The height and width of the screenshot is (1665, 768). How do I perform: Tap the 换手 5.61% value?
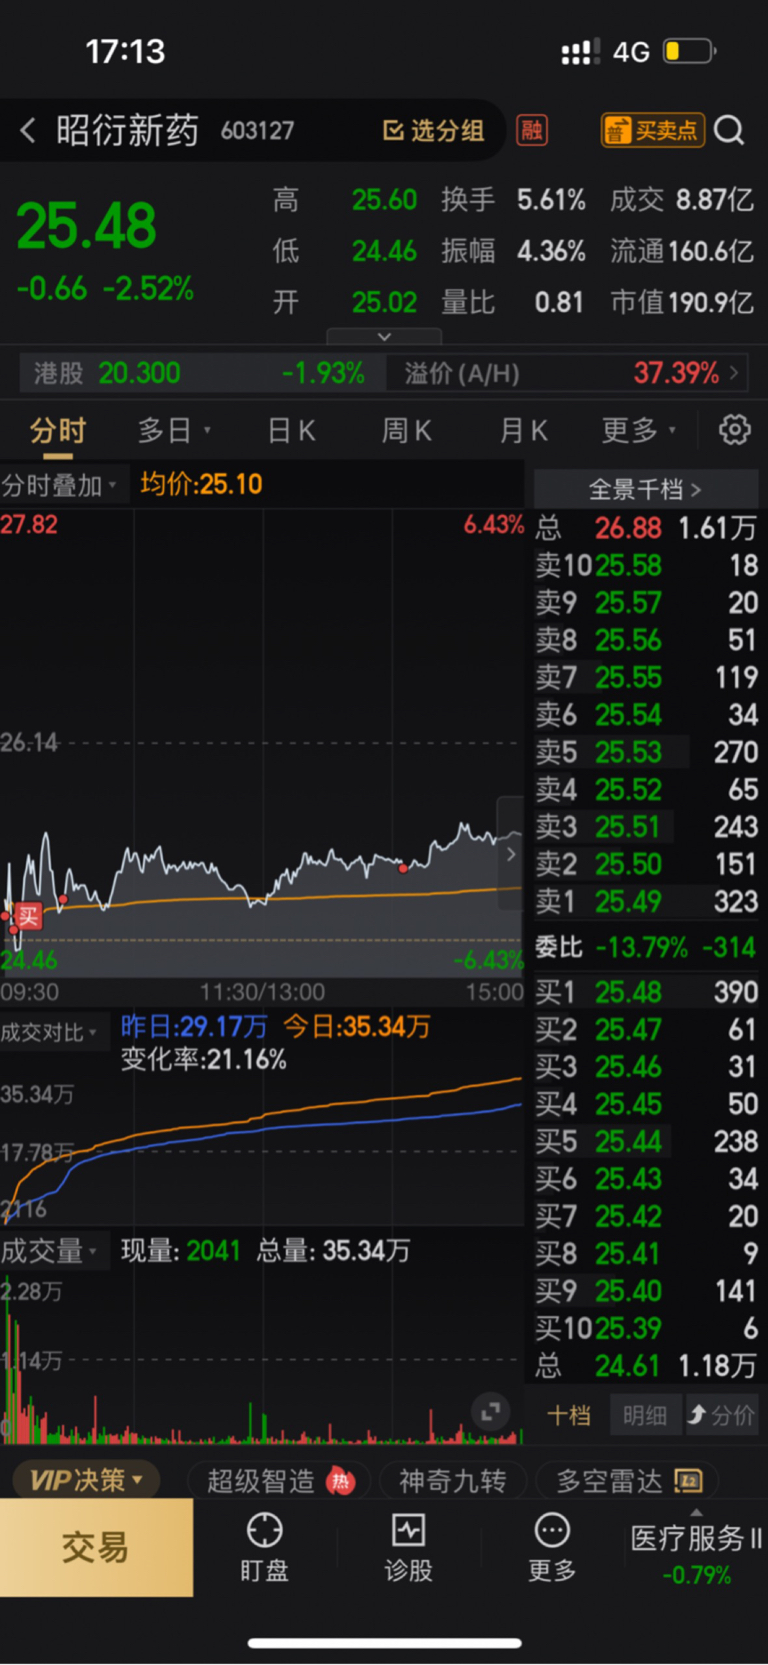[551, 200]
